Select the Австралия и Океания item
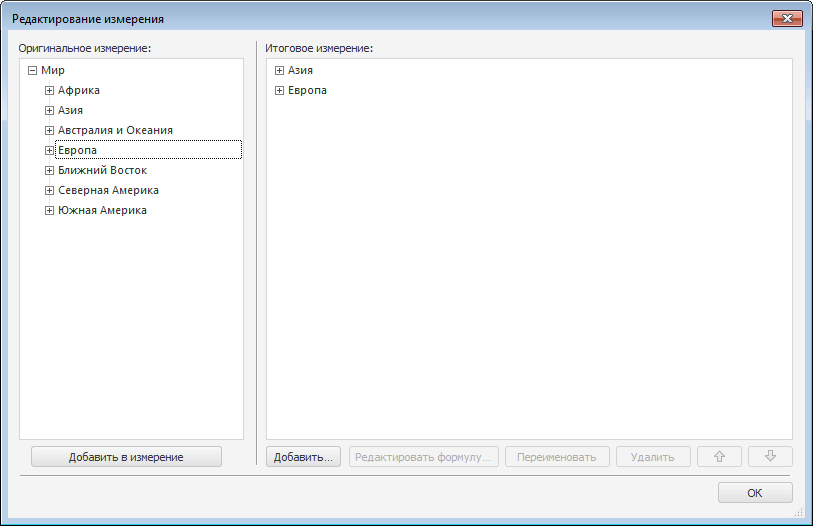Image resolution: width=813 pixels, height=526 pixels. [115, 130]
